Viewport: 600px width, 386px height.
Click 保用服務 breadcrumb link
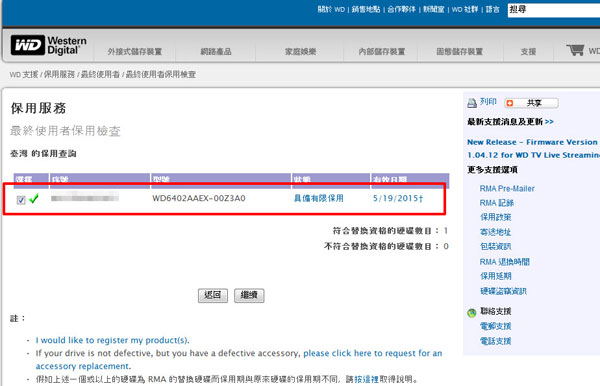coord(59,74)
